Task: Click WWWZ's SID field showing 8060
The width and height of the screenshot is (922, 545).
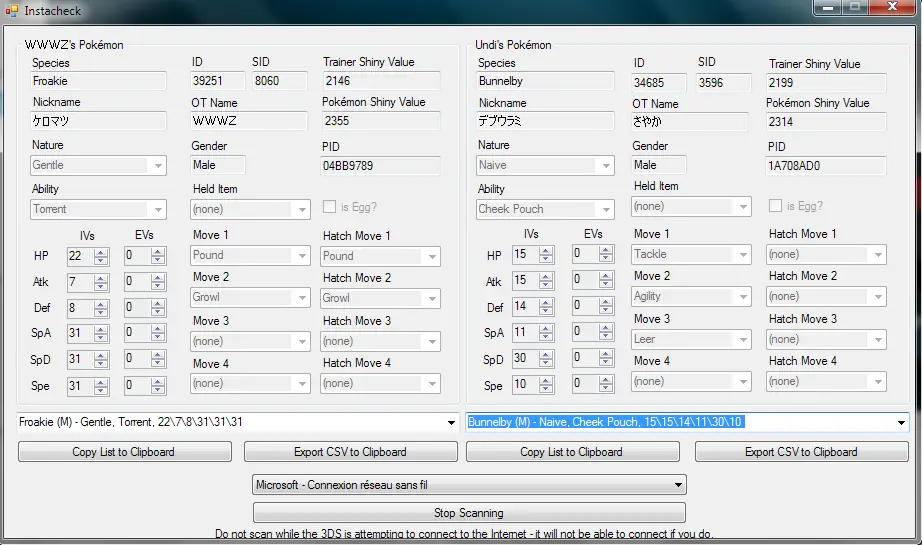Action: [x=280, y=81]
